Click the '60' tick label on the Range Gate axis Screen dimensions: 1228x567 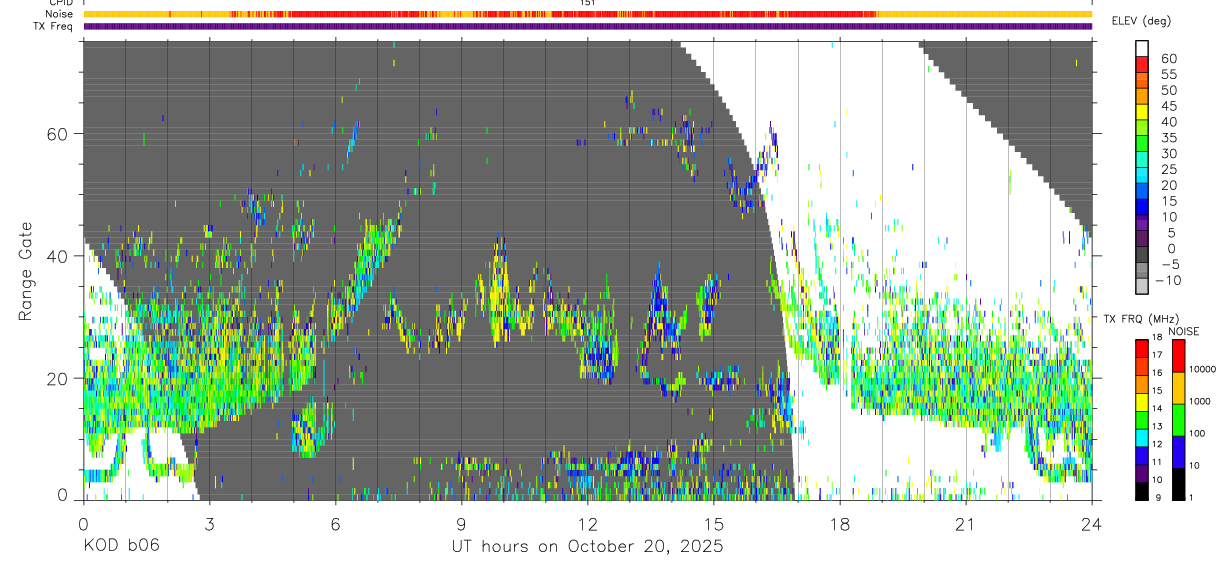(x=58, y=133)
